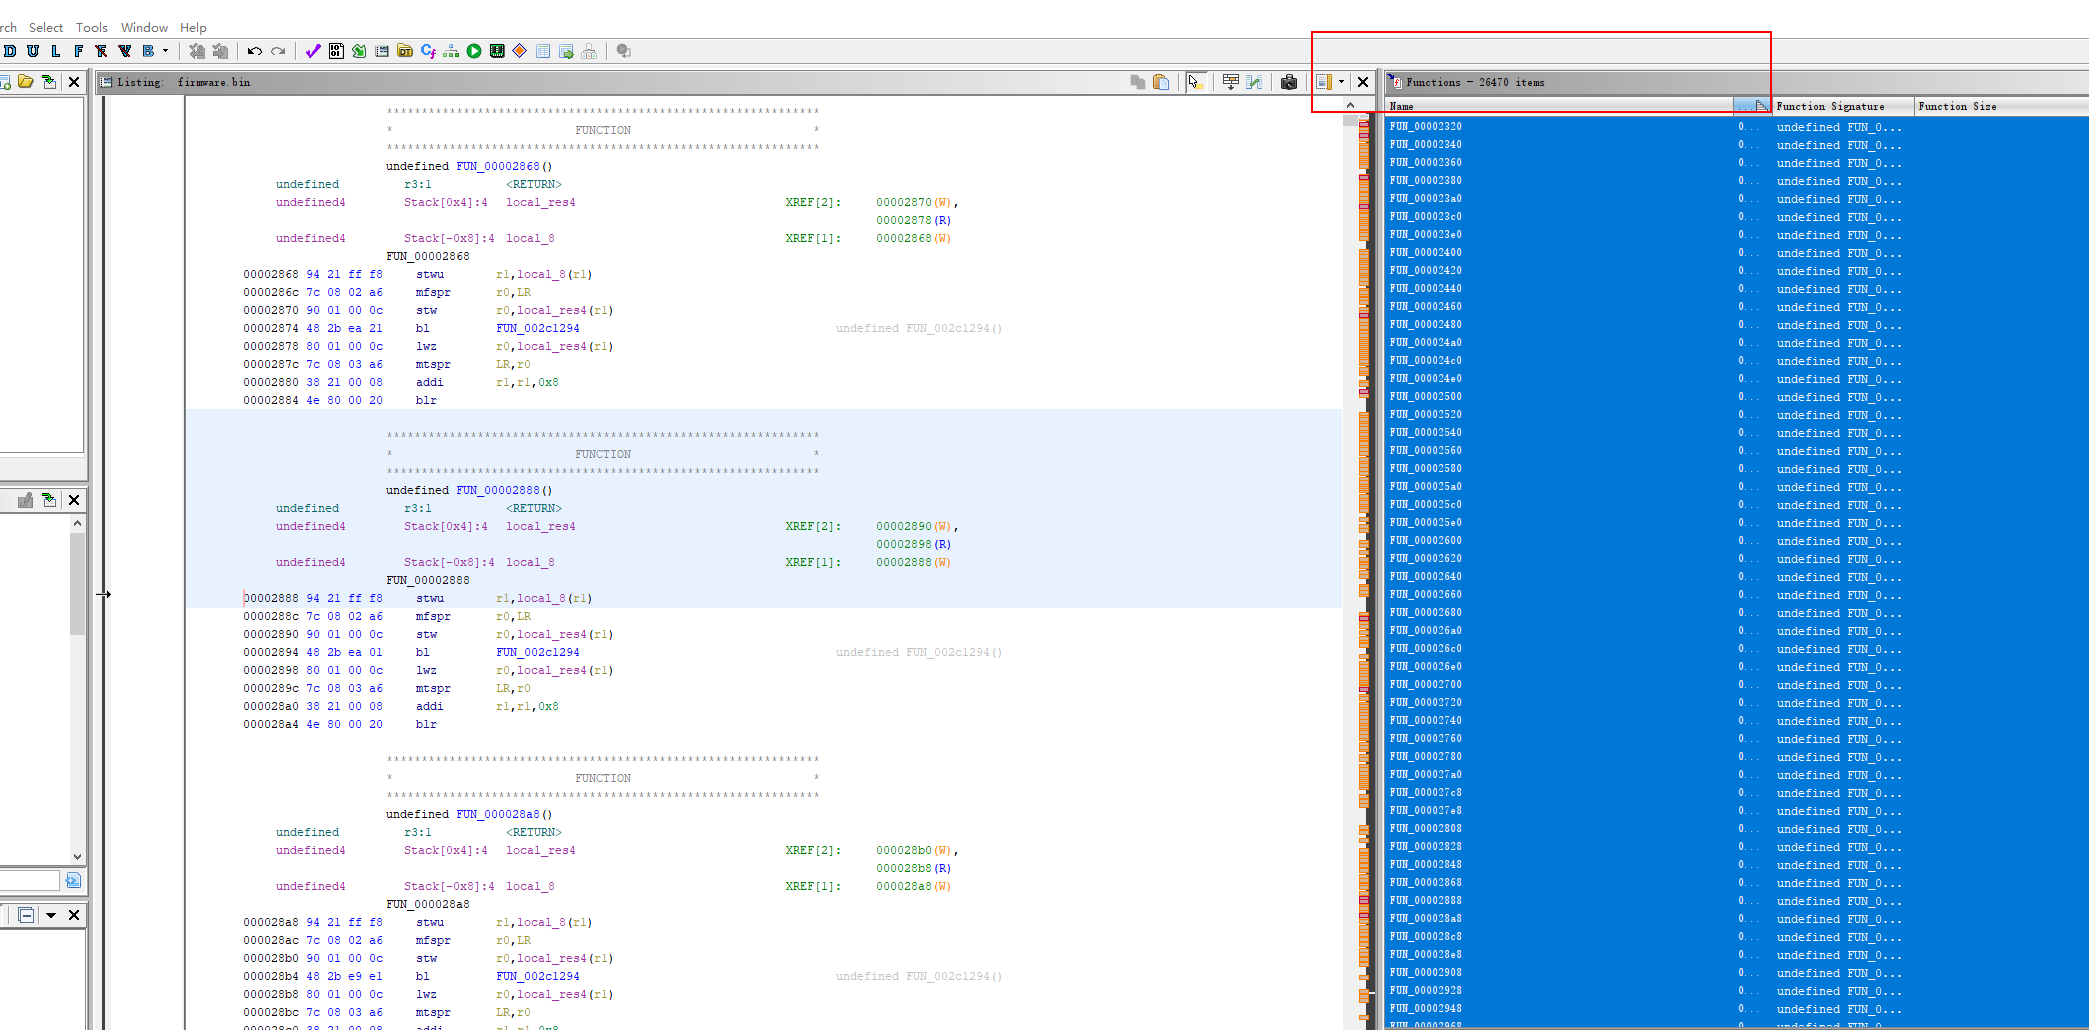The width and height of the screenshot is (2089, 1030).
Task: Open the dropdown arrow next to B icon
Action: click(166, 51)
